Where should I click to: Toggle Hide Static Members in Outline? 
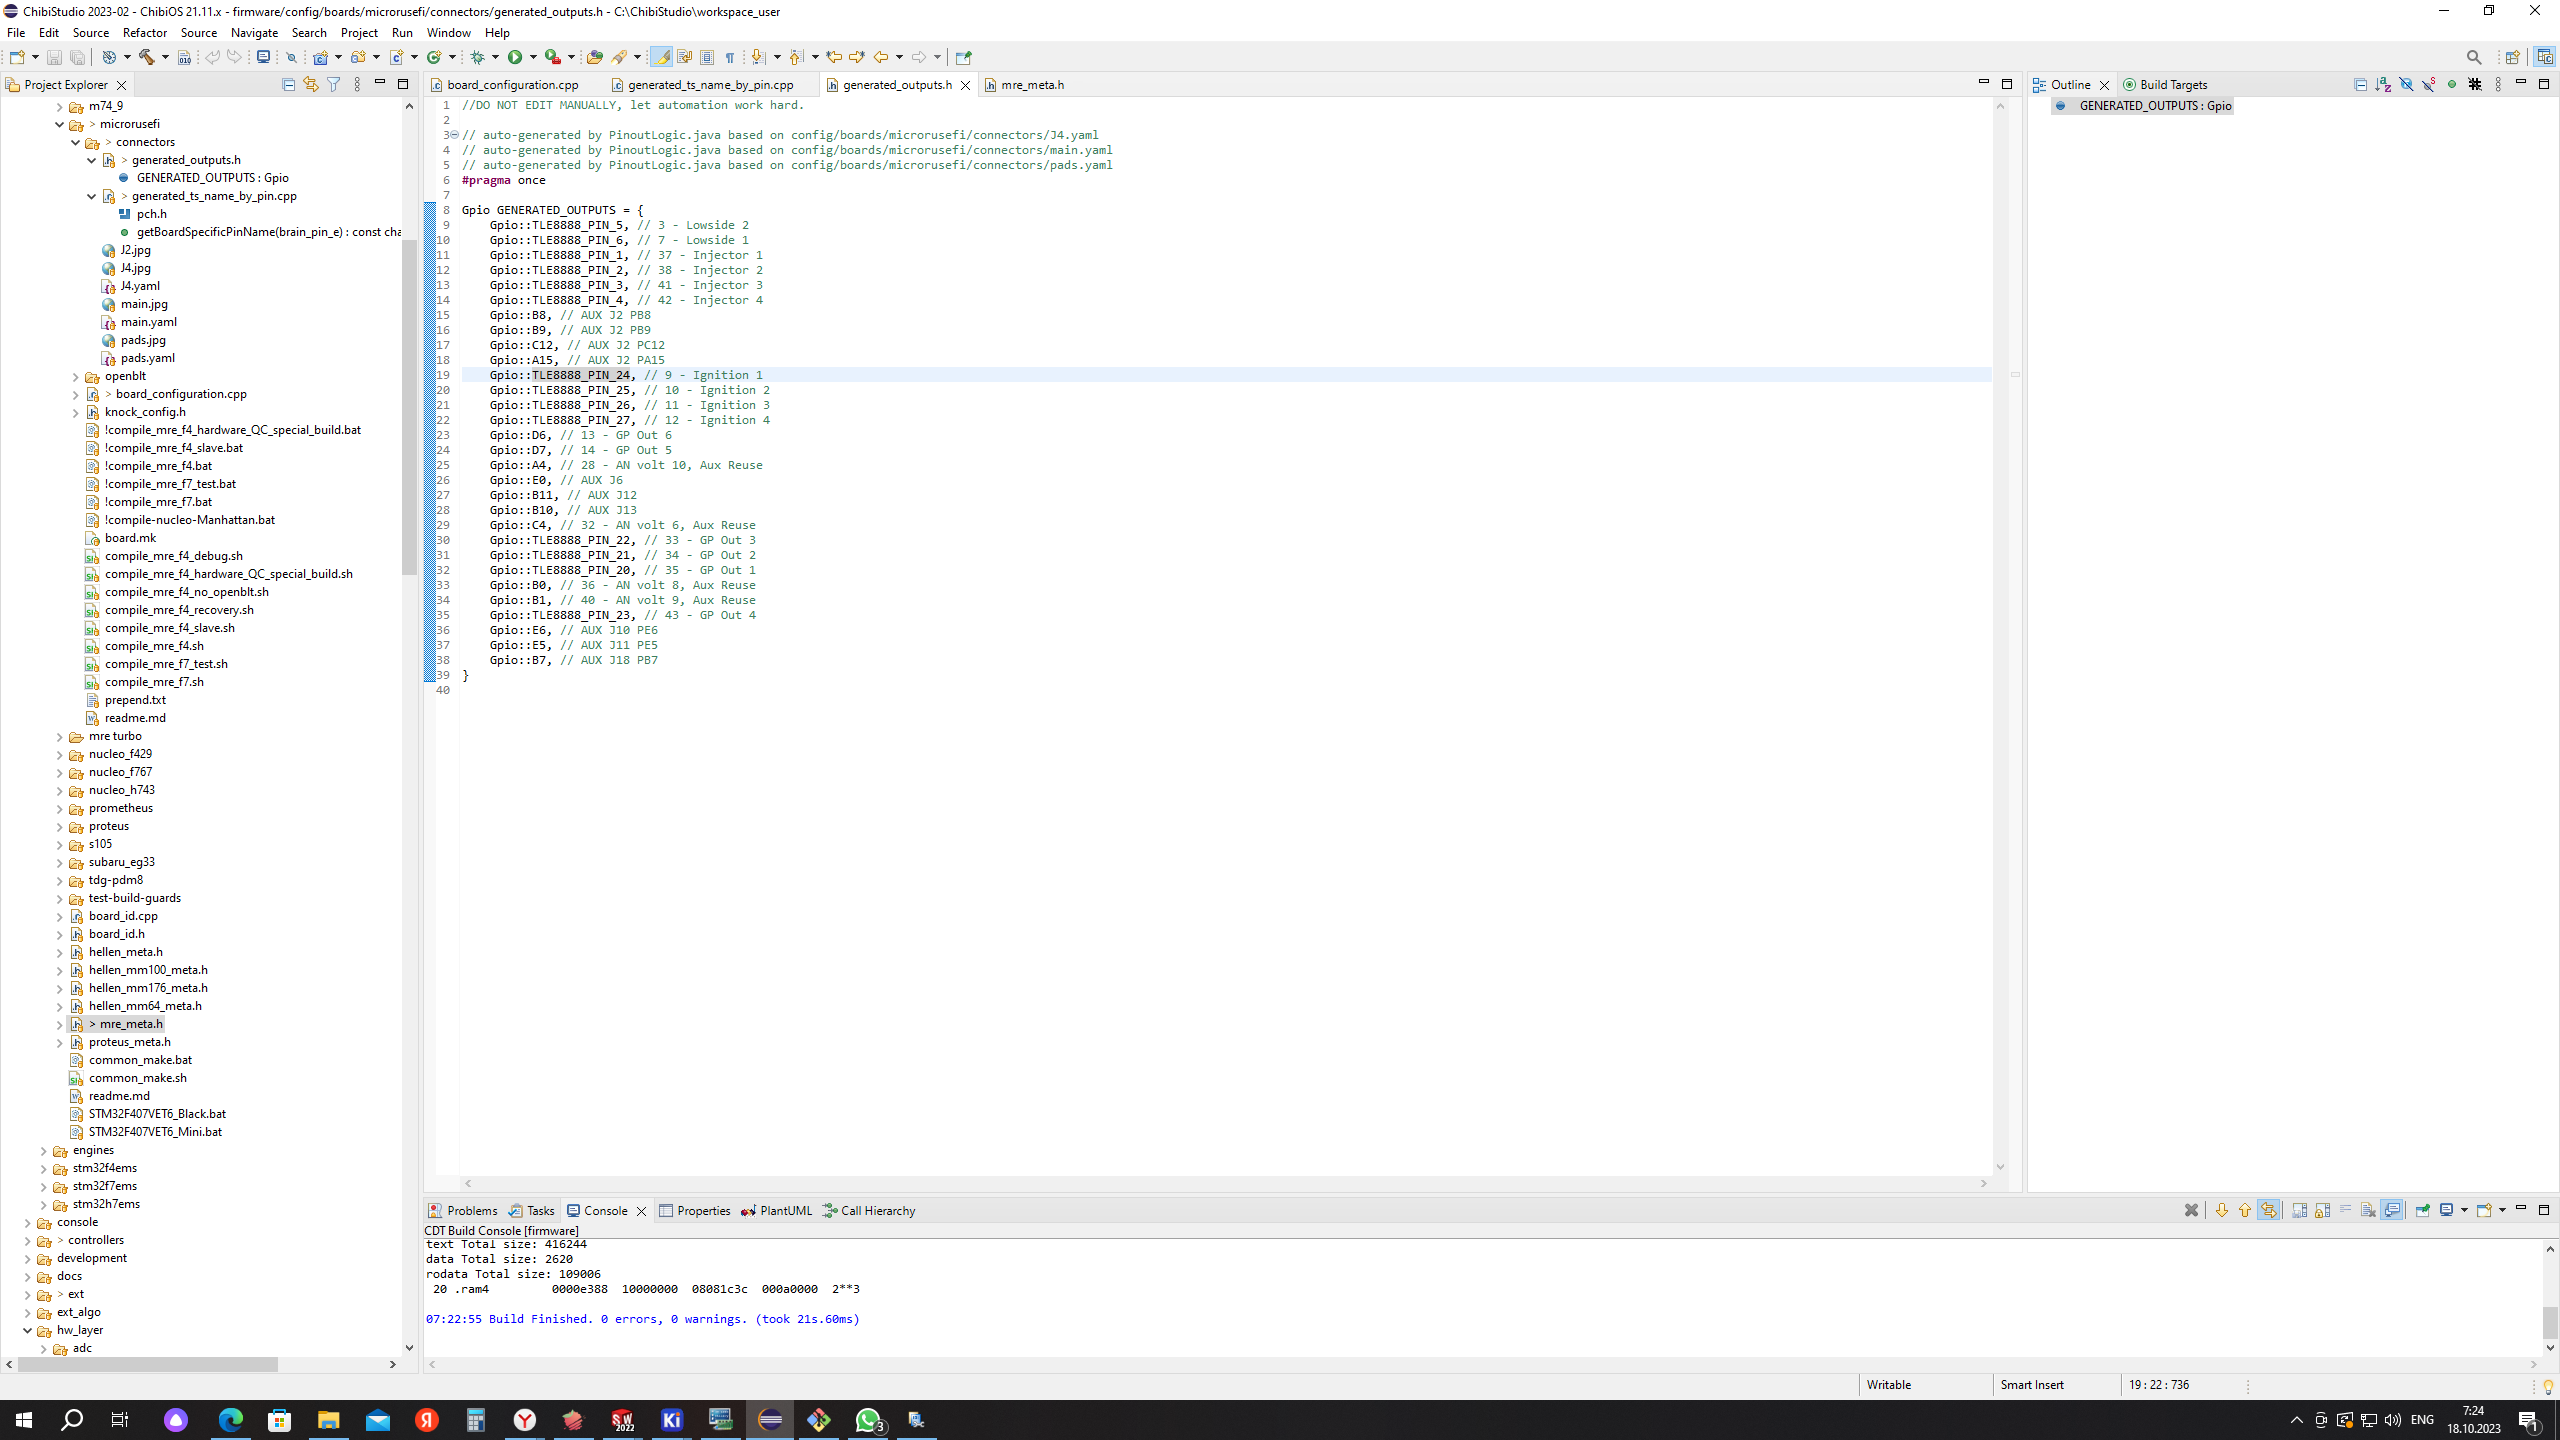[2429, 85]
